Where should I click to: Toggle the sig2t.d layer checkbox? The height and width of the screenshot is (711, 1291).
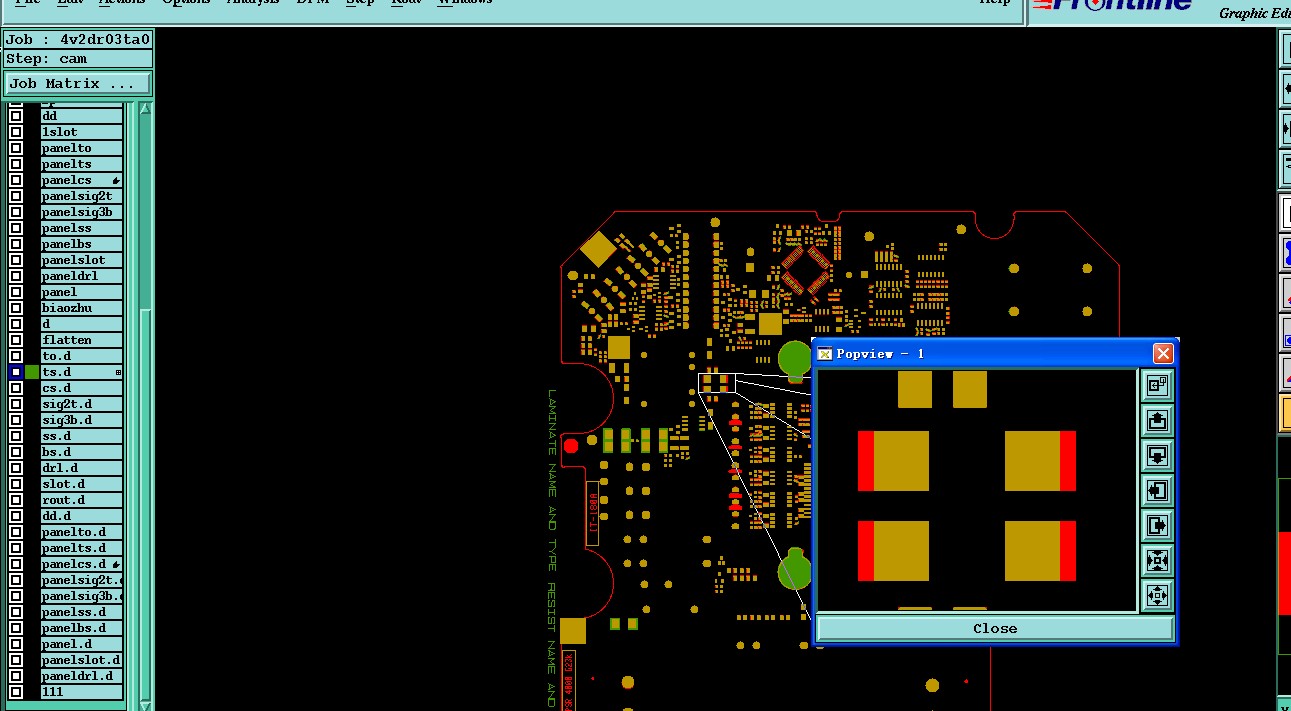coord(16,404)
